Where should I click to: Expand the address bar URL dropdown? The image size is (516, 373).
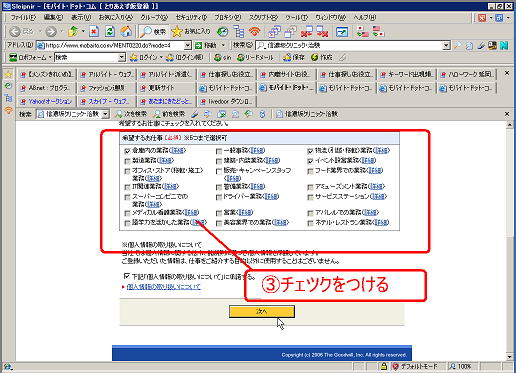(188, 45)
